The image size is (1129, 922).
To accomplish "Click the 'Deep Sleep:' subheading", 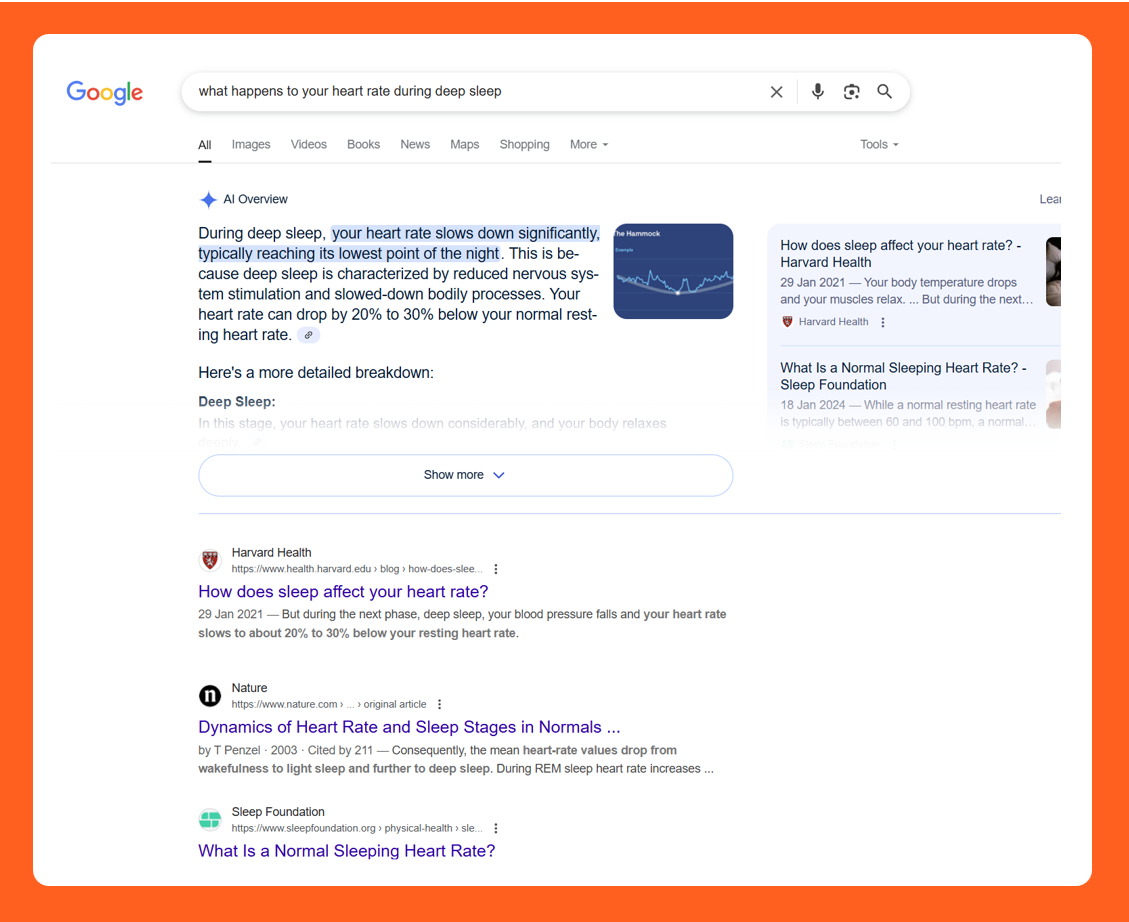I will pos(237,402).
